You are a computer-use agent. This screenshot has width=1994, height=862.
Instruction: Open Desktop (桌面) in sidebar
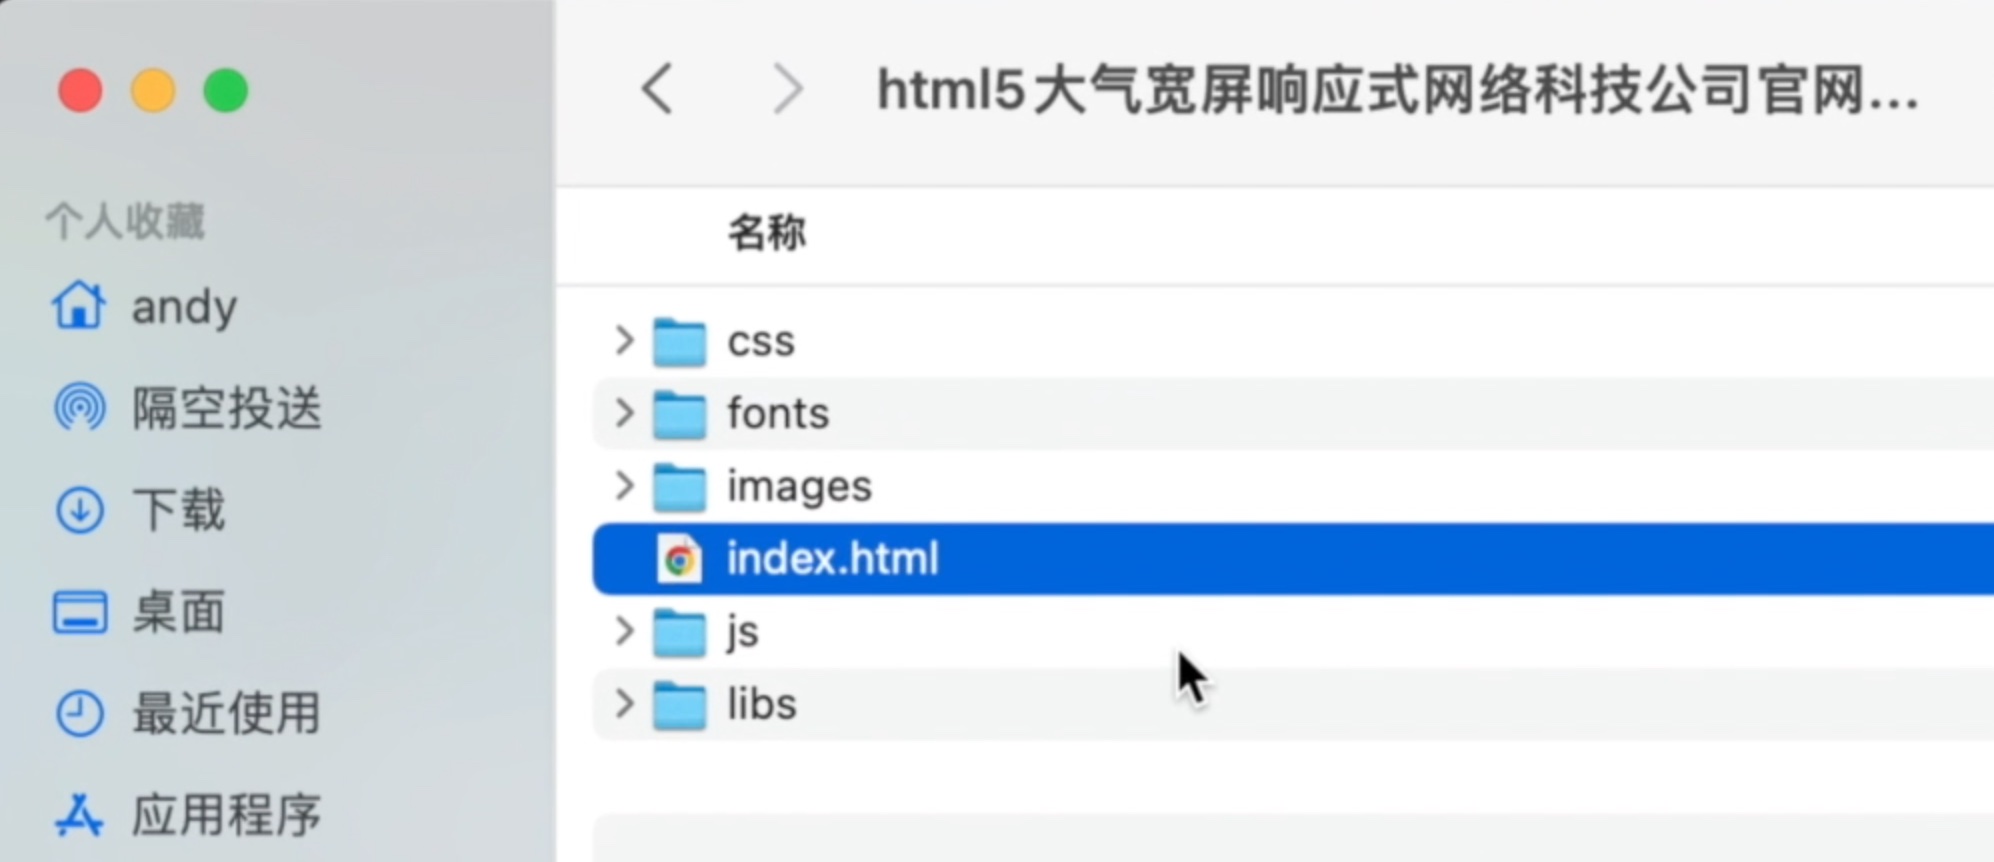tap(178, 612)
